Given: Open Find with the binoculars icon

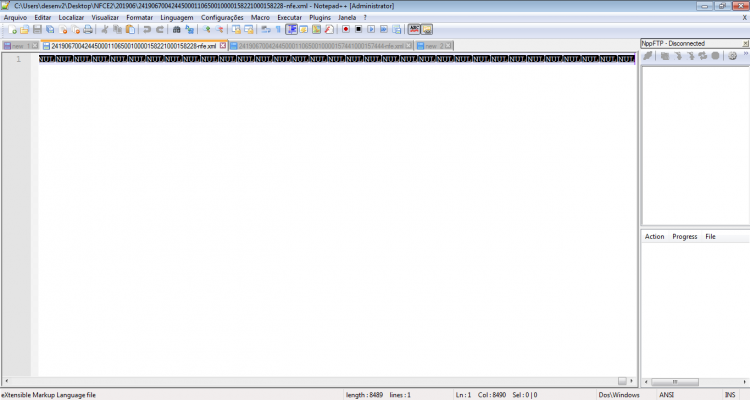Looking at the screenshot, I should click(176, 30).
